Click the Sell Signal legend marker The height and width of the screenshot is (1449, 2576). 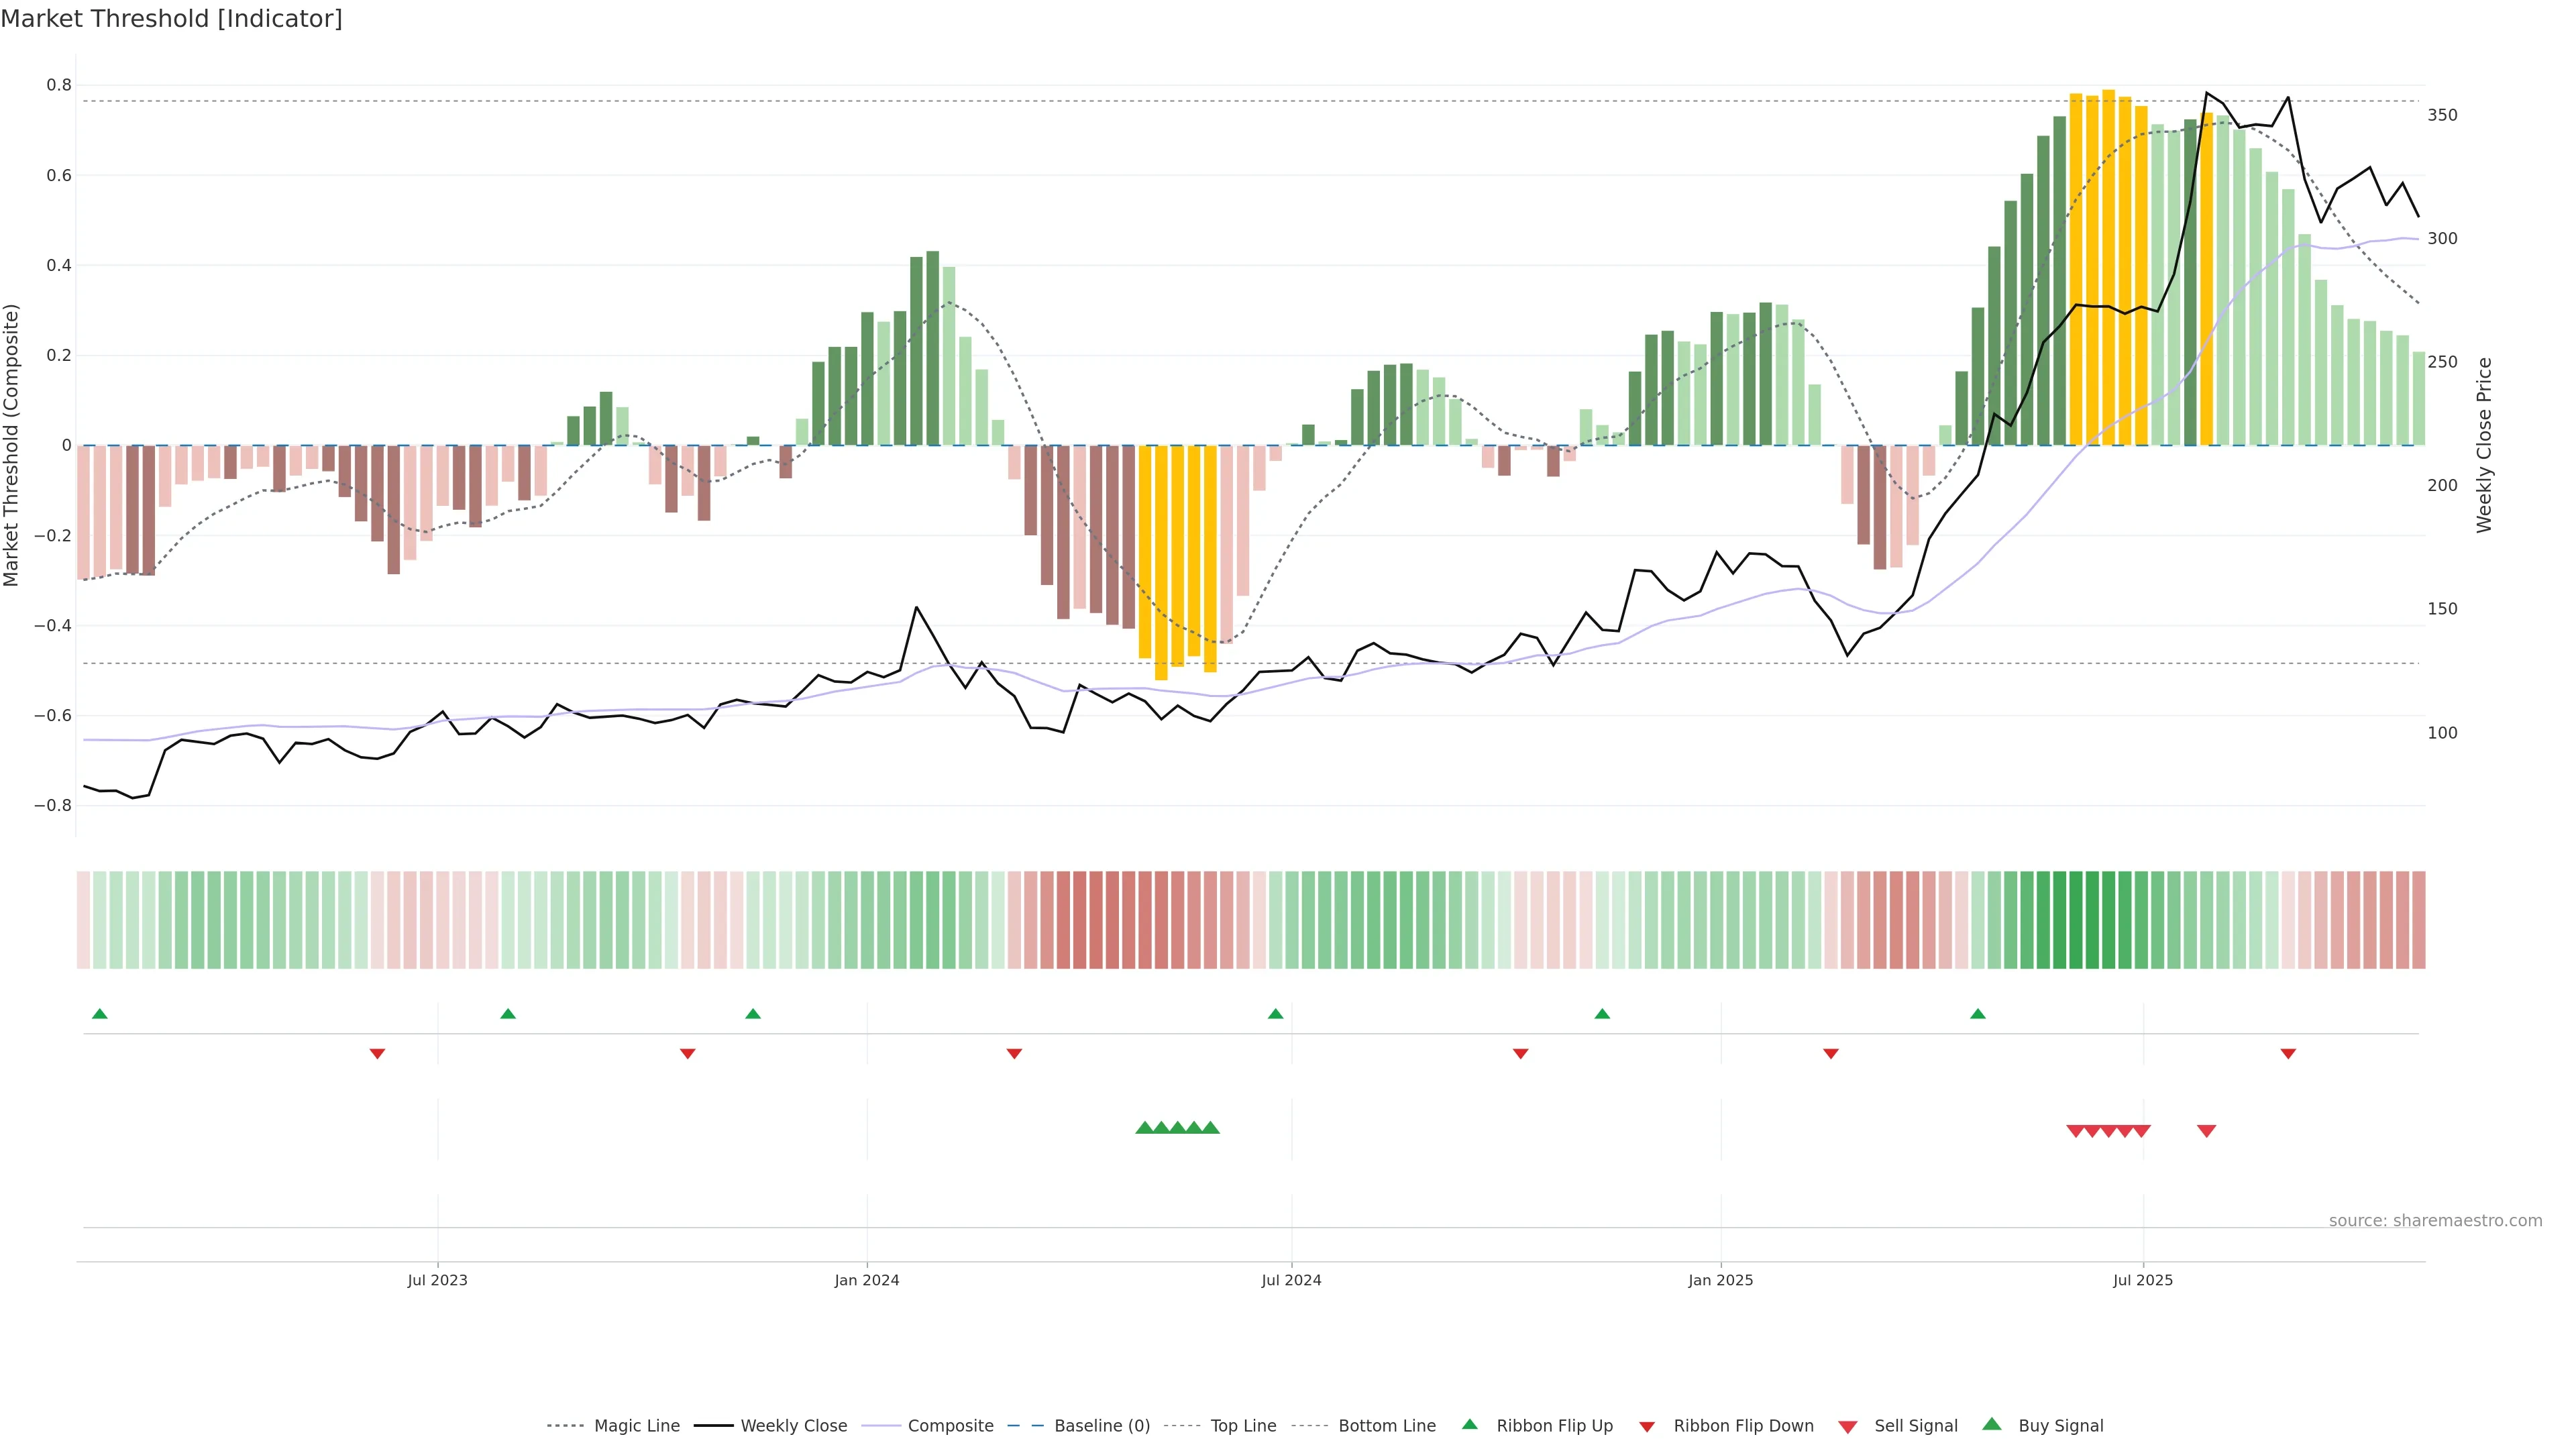tap(1847, 1426)
